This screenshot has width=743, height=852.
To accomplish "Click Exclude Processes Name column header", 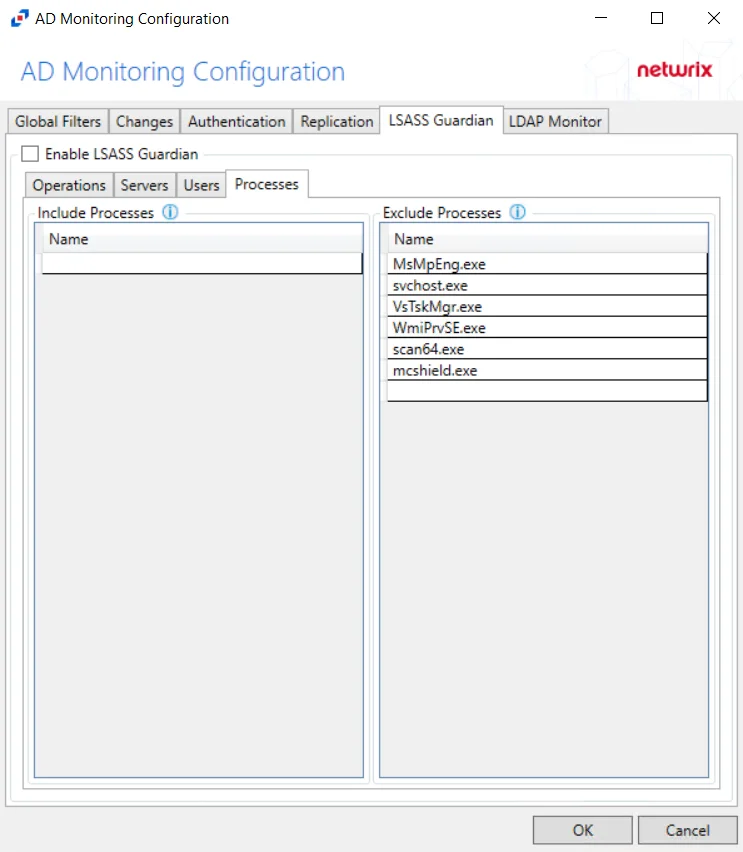I will click(547, 239).
